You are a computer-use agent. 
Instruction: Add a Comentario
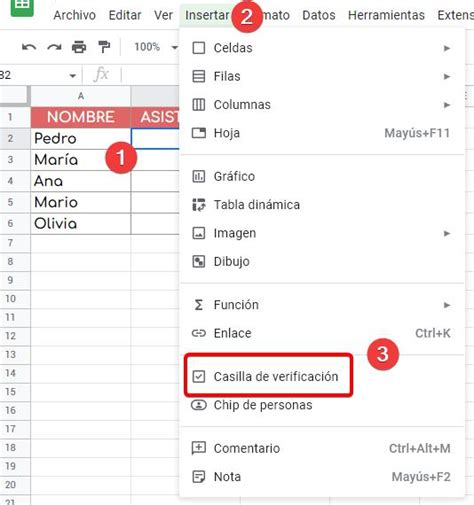[322, 448]
